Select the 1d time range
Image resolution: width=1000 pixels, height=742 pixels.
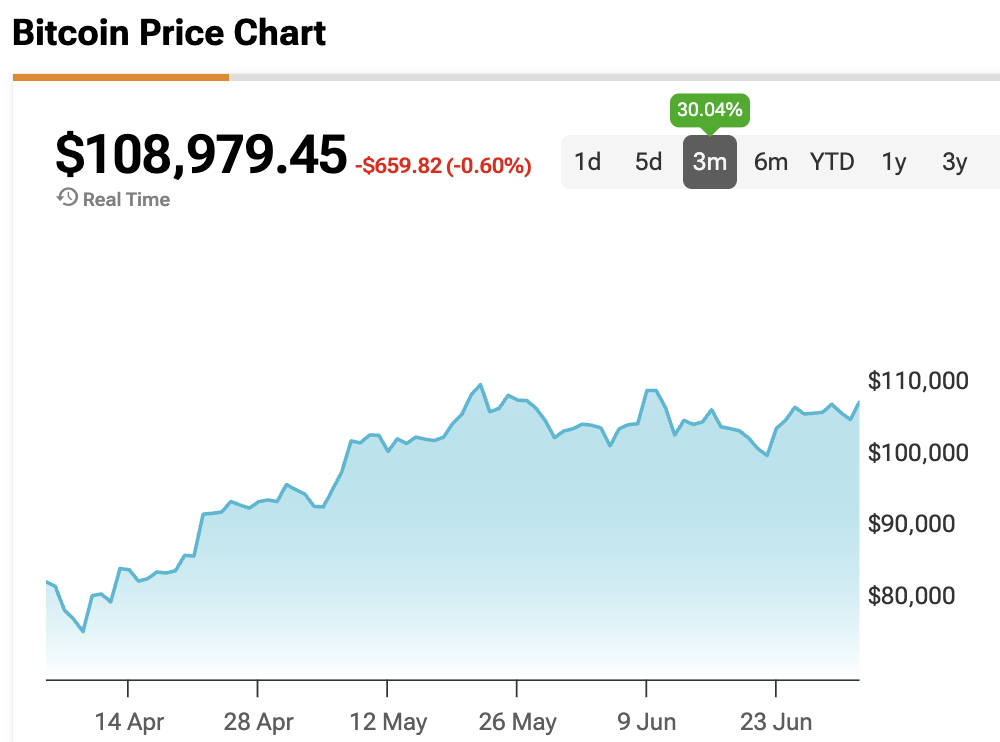[588, 161]
